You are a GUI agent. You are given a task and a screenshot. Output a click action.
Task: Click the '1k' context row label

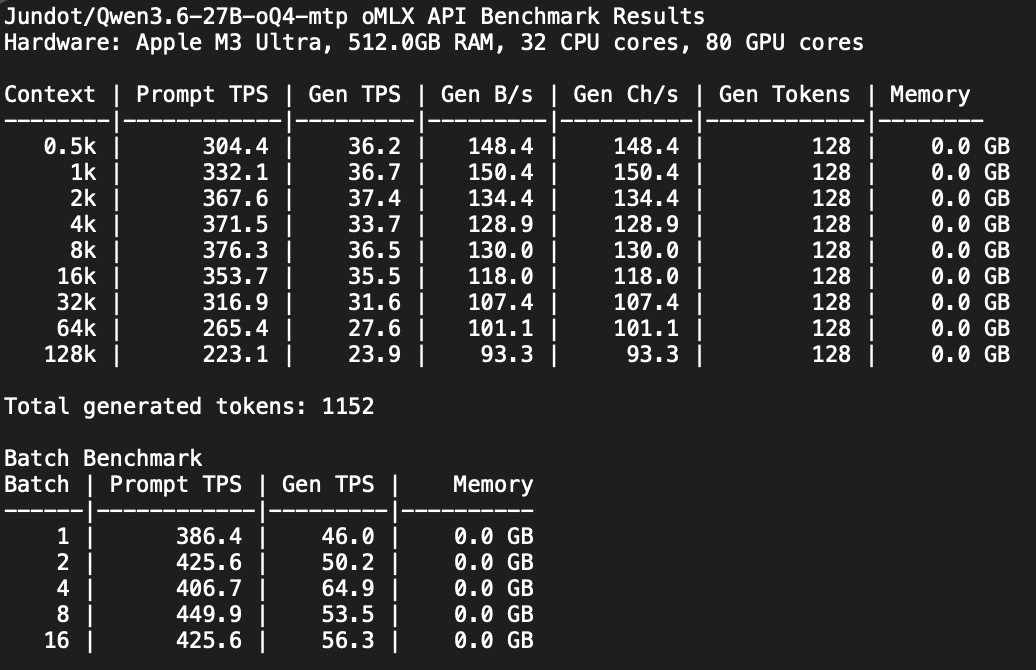(x=83, y=172)
